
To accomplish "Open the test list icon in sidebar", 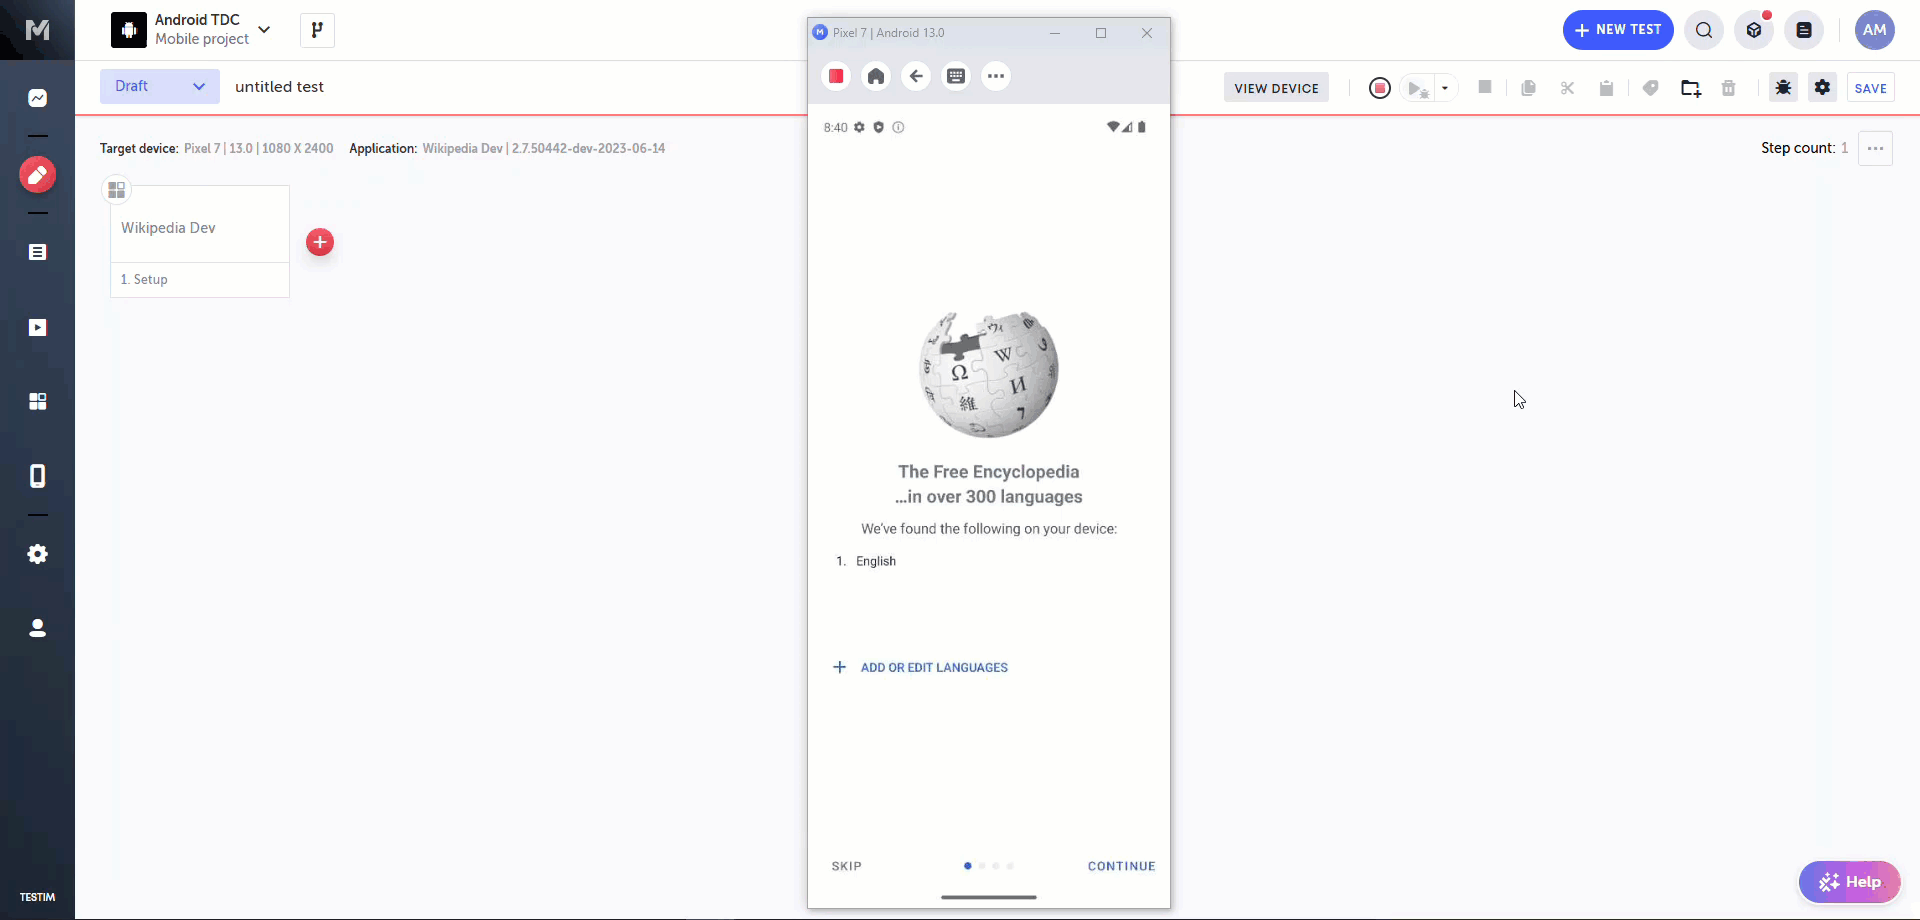I will (37, 252).
